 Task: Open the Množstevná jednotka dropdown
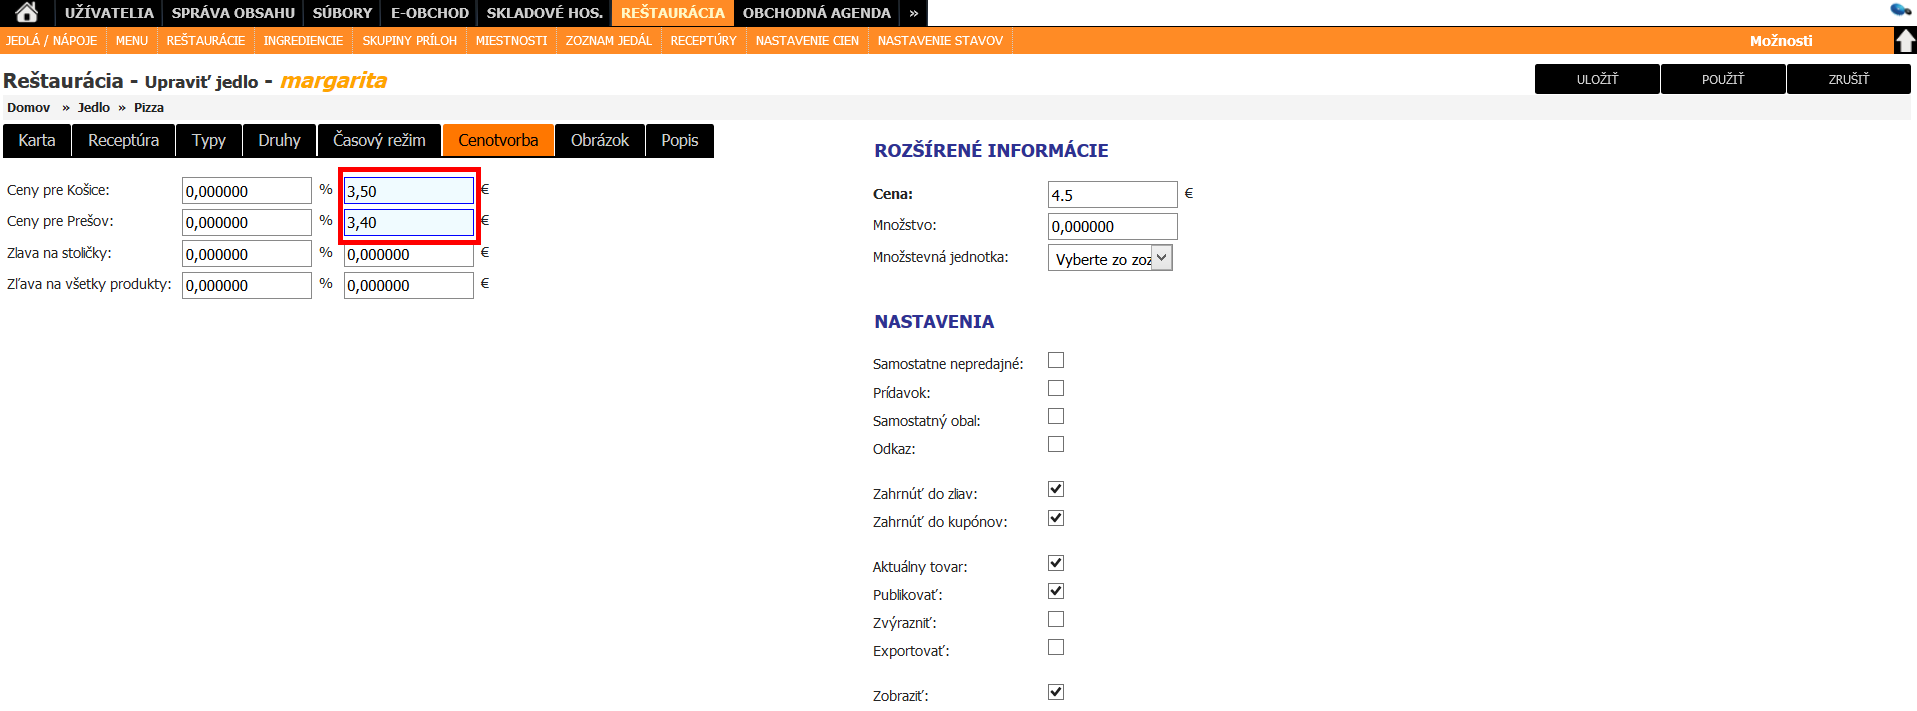(x=1109, y=259)
